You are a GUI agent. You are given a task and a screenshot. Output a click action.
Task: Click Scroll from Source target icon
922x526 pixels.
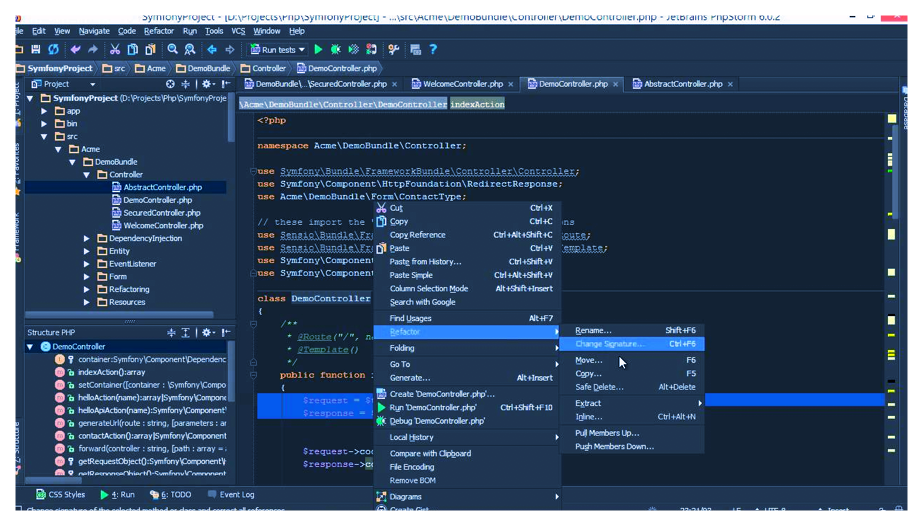pyautogui.click(x=170, y=84)
